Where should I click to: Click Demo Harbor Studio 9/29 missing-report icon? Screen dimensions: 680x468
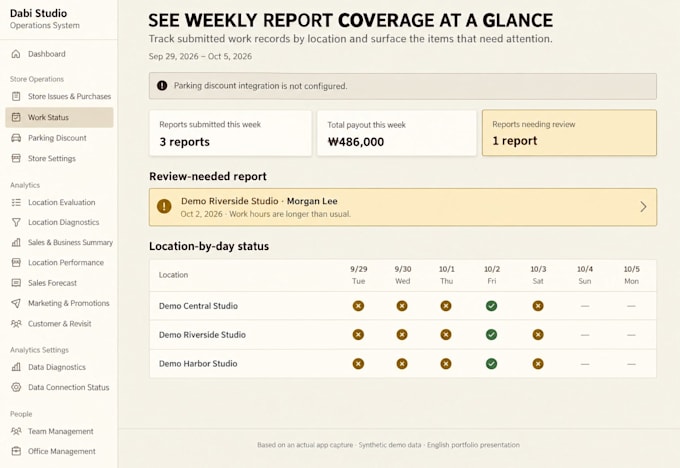point(358,363)
